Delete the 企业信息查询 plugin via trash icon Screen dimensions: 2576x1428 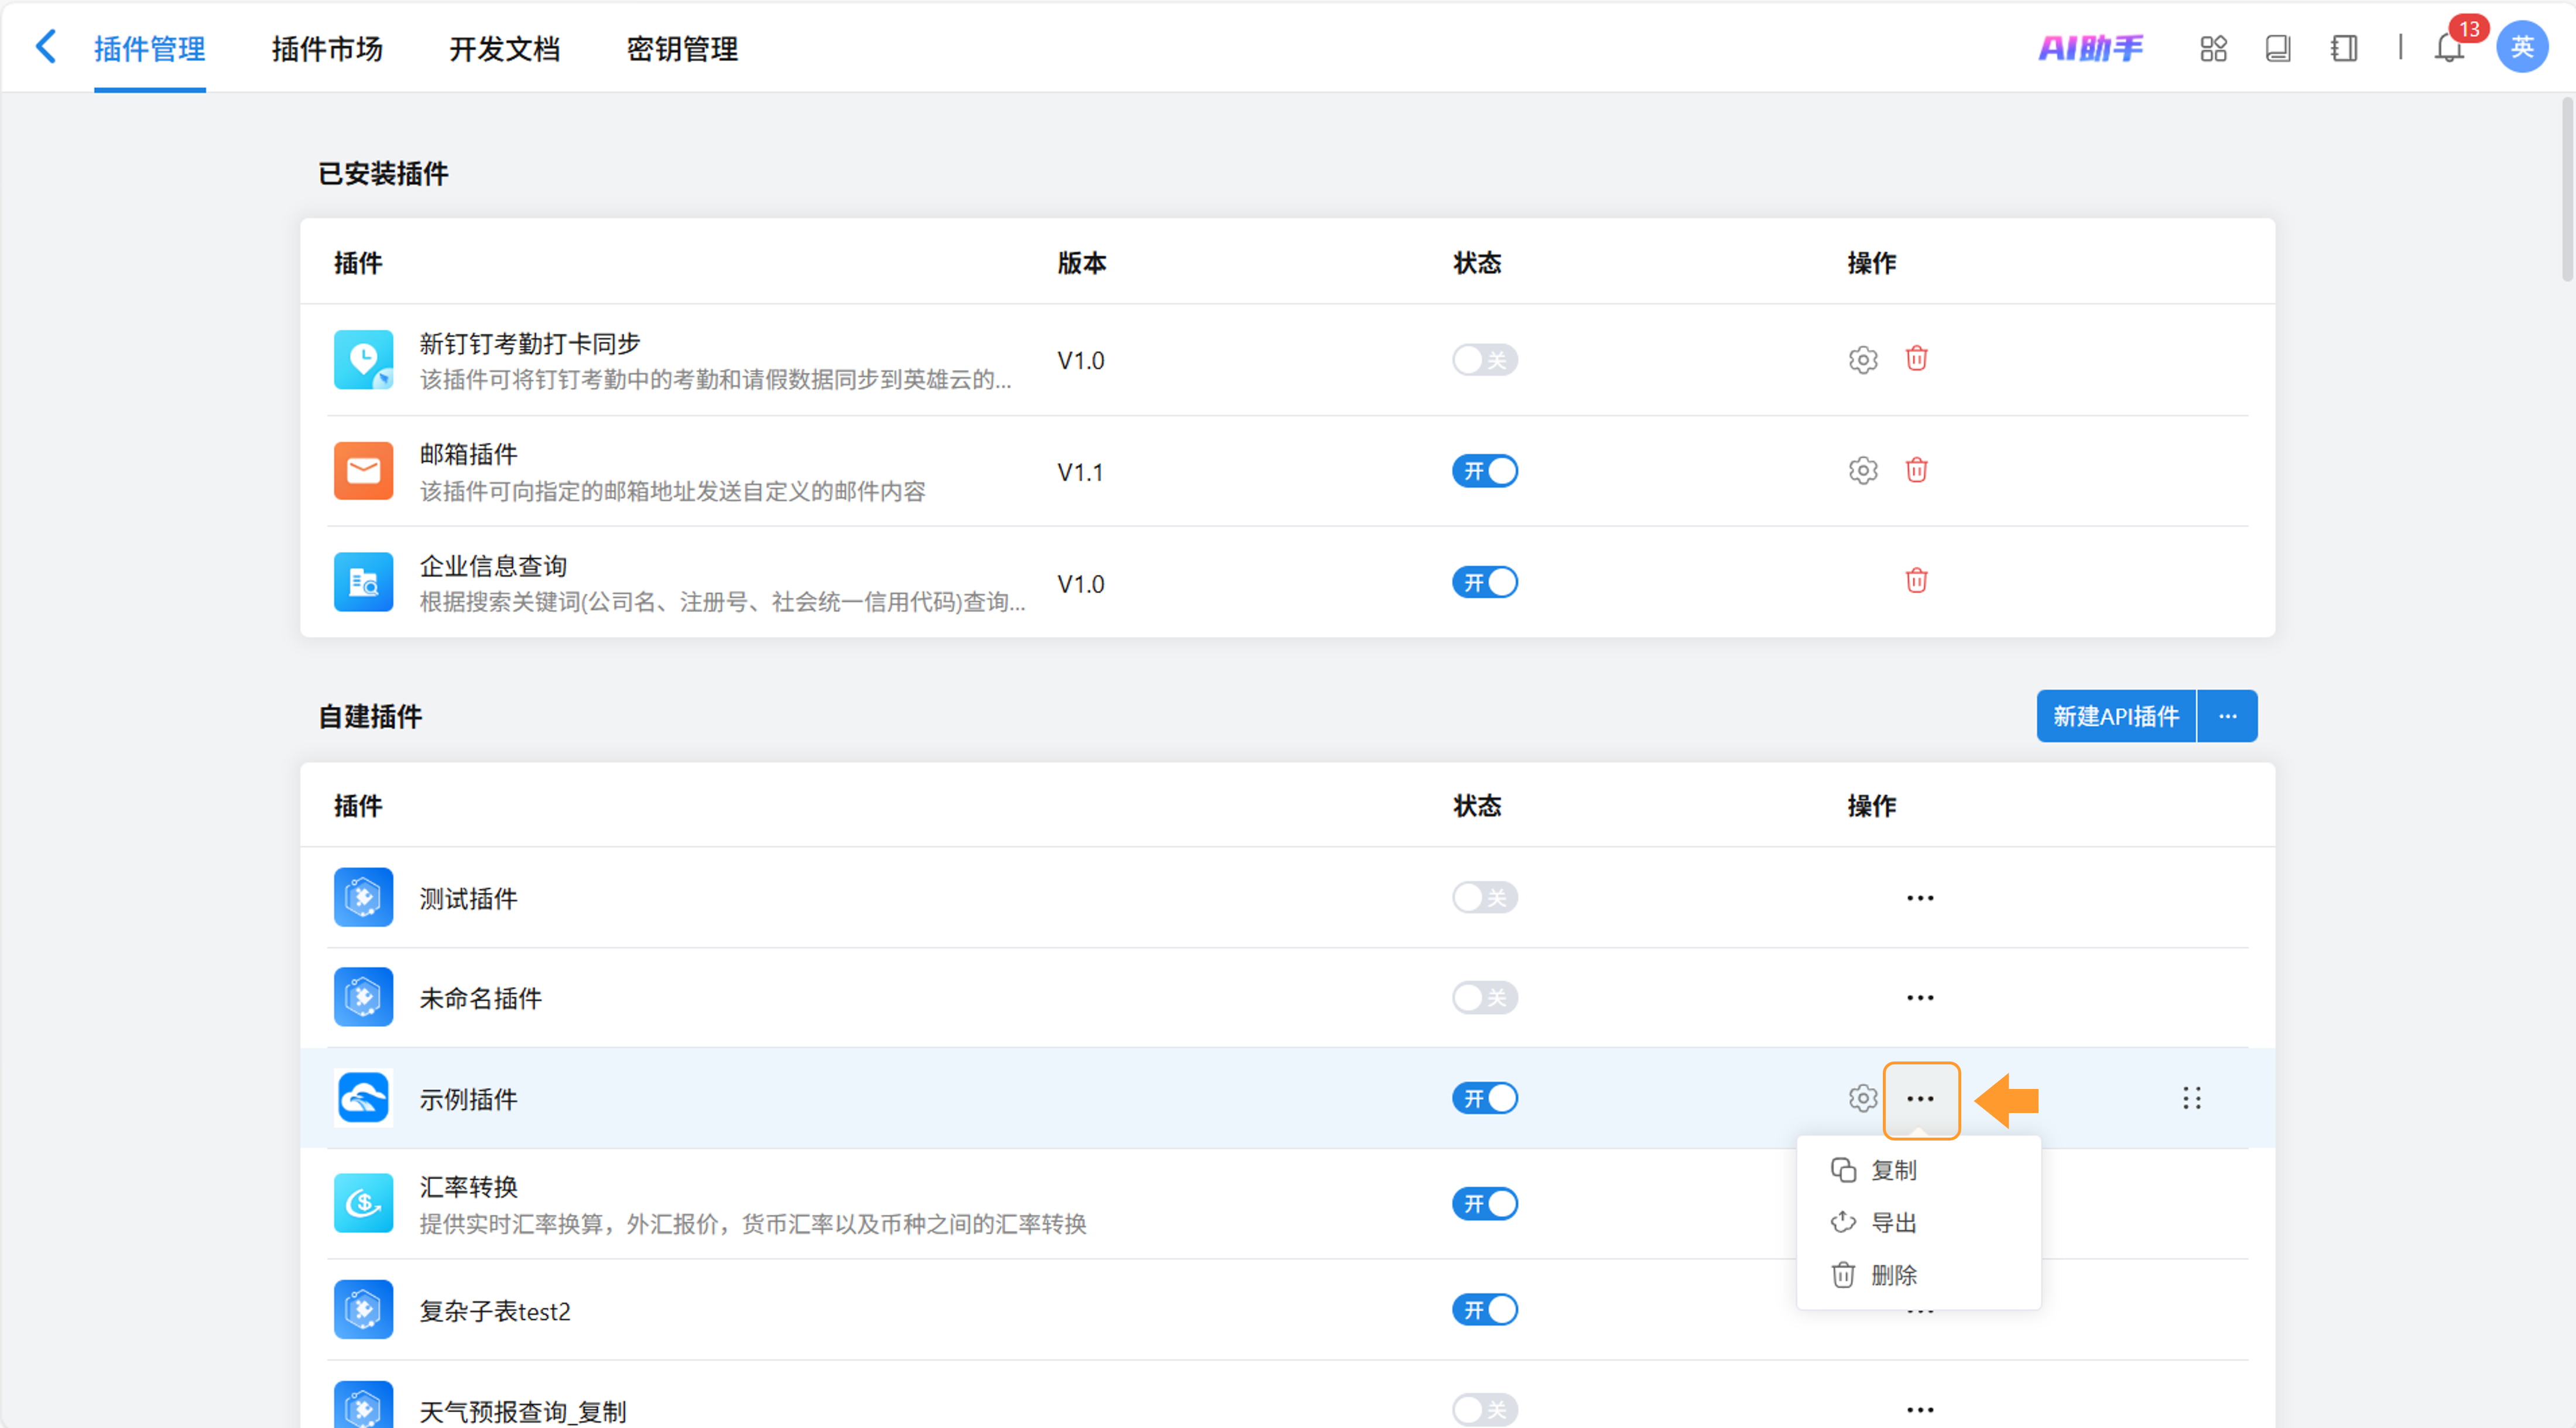coord(1916,581)
